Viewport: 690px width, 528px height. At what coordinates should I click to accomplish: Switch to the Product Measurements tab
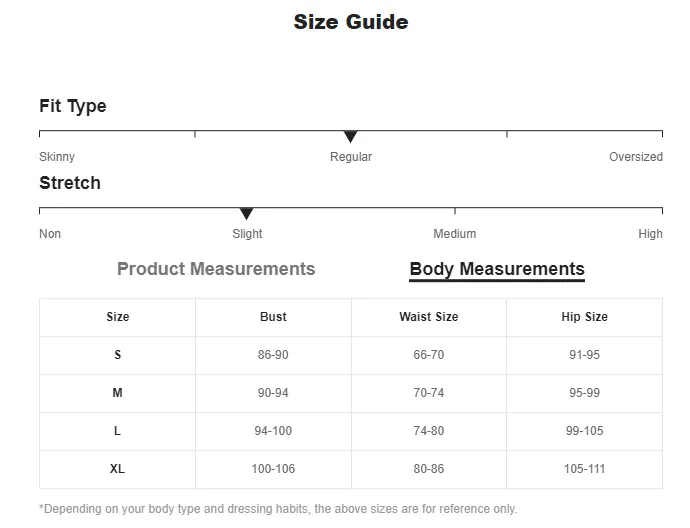(216, 269)
